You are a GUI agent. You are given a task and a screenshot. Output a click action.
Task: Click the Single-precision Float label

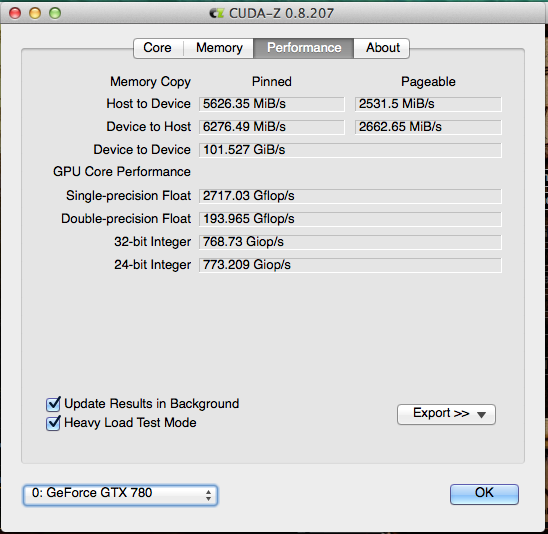129,196
